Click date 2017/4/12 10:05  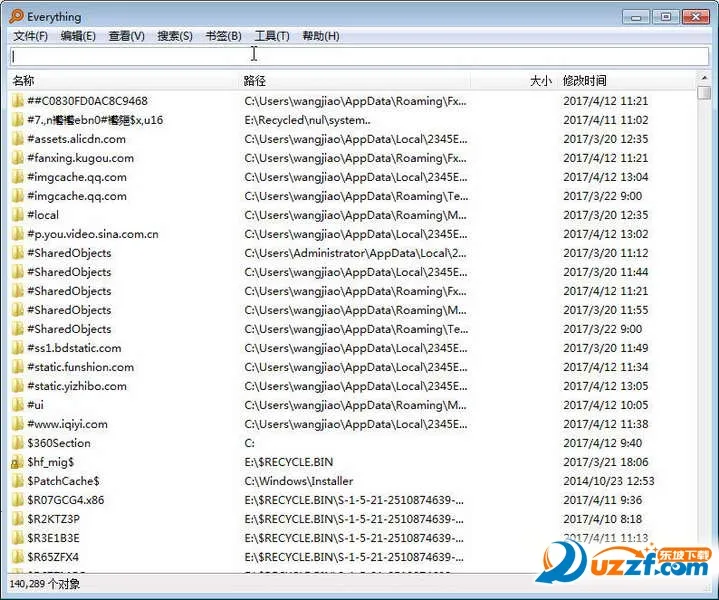tap(605, 405)
